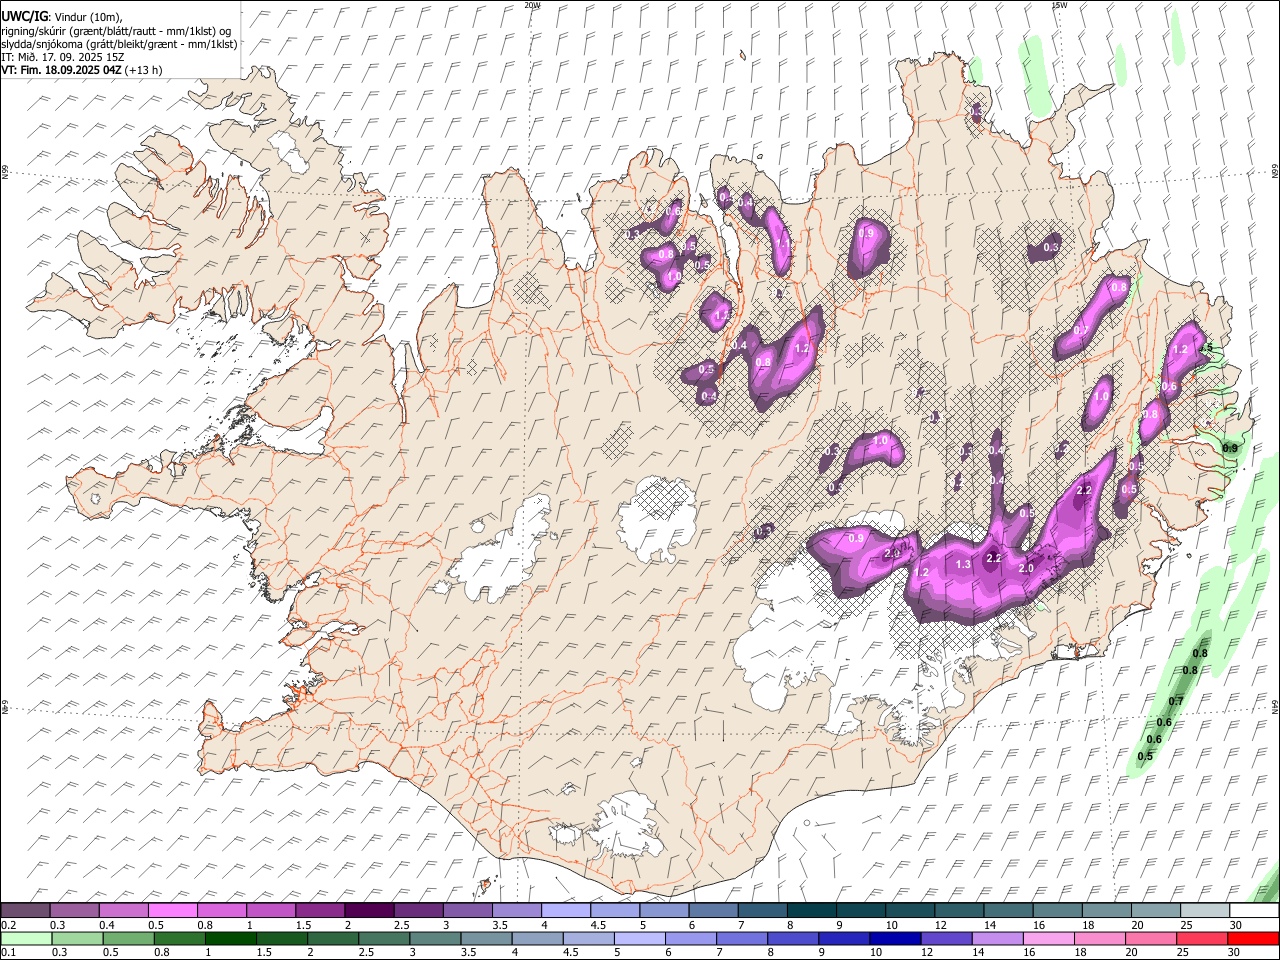Select top legend swatch between 25 and 30
The width and height of the screenshot is (1280, 960).
[1203, 910]
